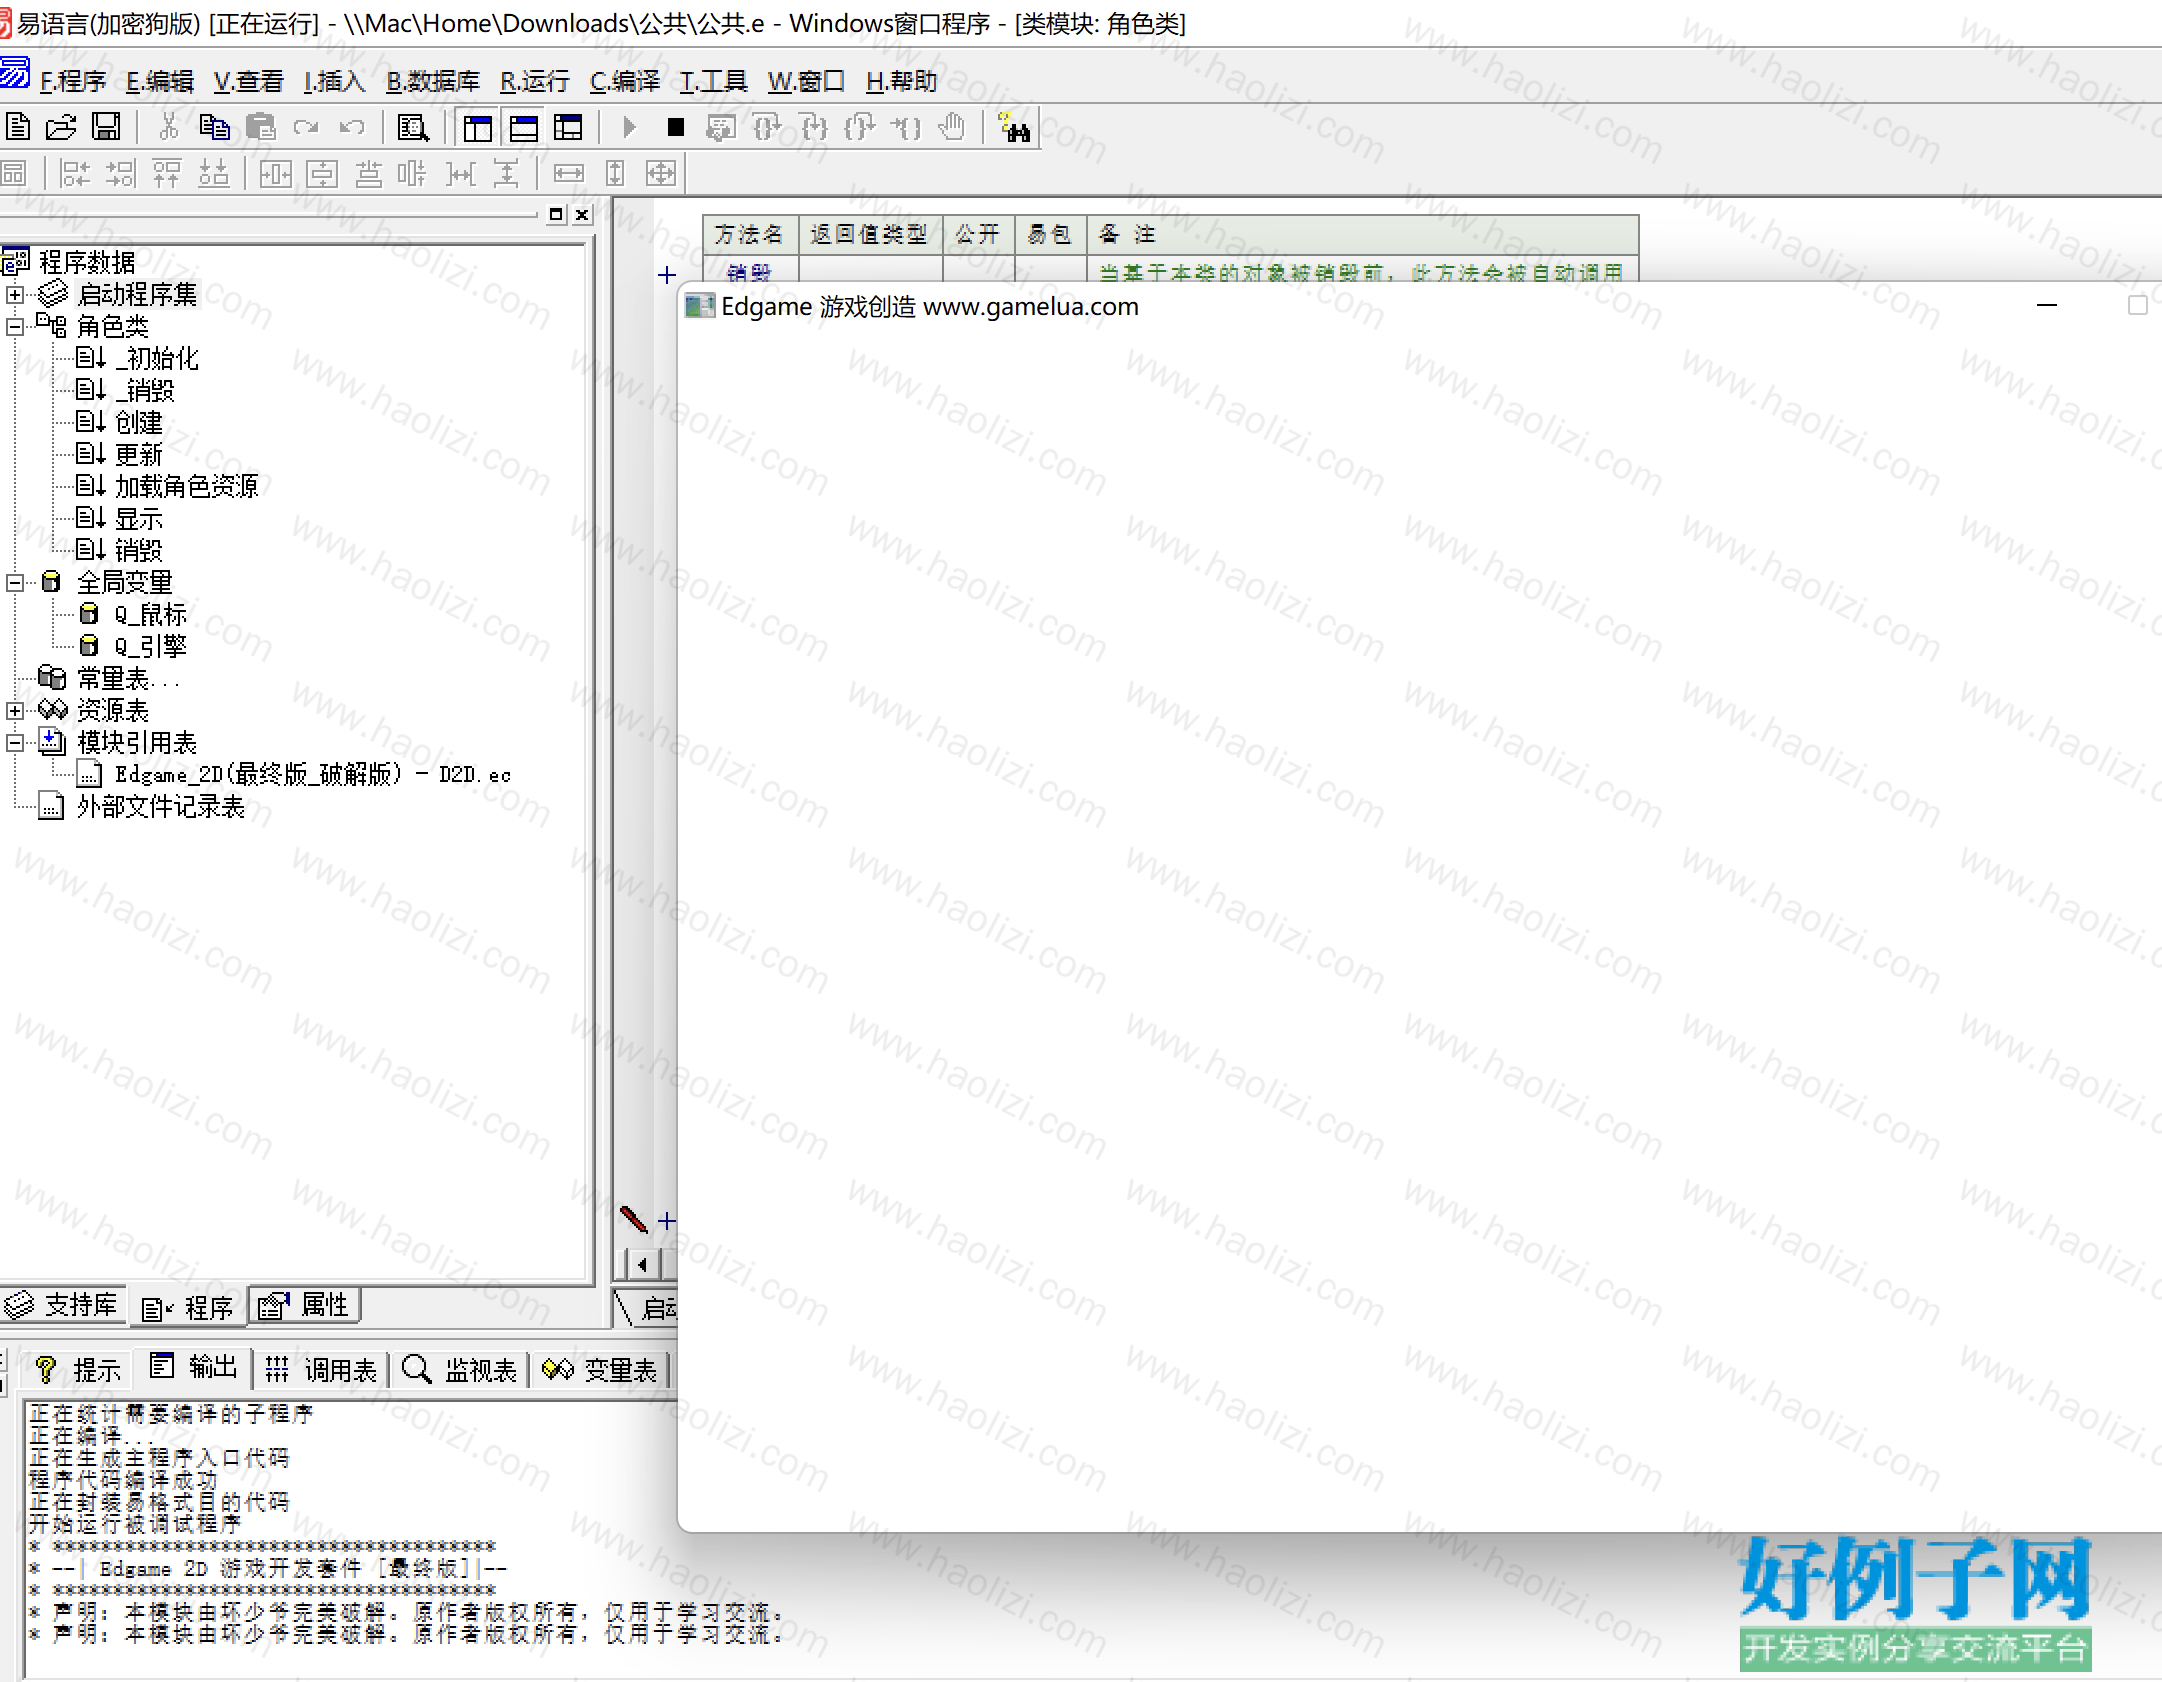Image resolution: width=2162 pixels, height=1682 pixels.
Task: Click the make same height icon
Action: pos(615,174)
